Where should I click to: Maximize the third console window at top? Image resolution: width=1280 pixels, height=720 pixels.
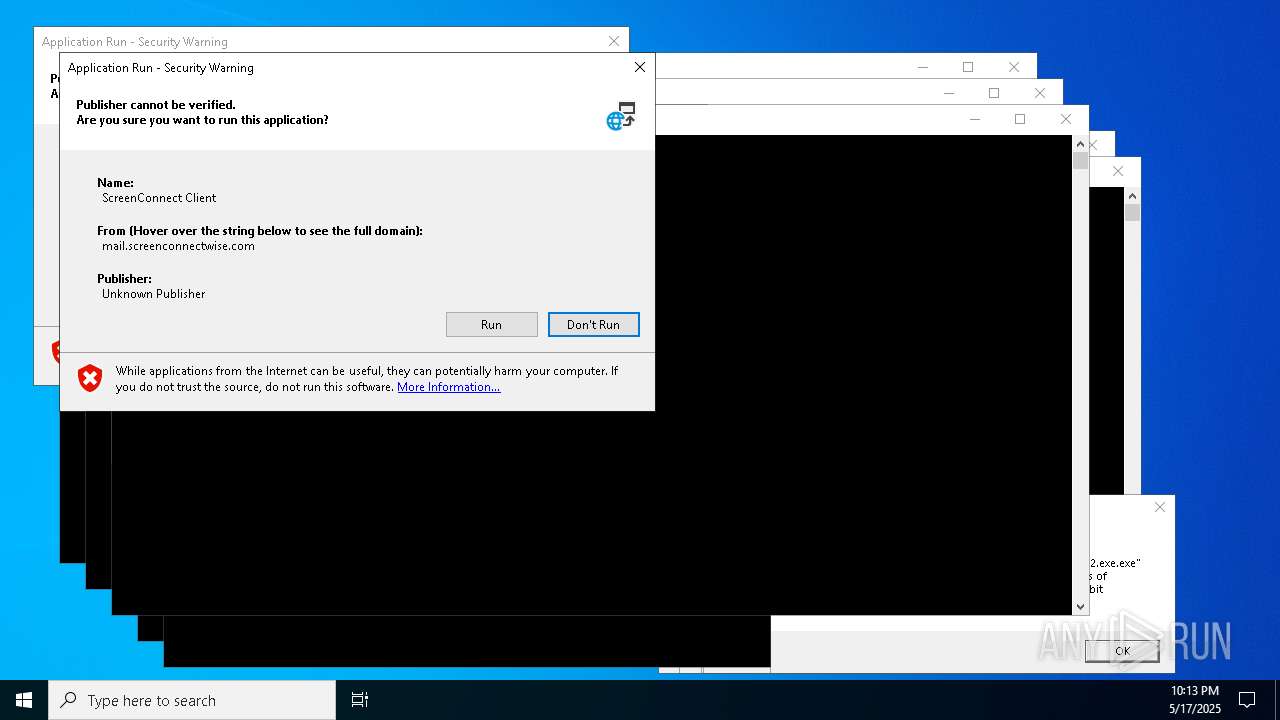(968, 67)
